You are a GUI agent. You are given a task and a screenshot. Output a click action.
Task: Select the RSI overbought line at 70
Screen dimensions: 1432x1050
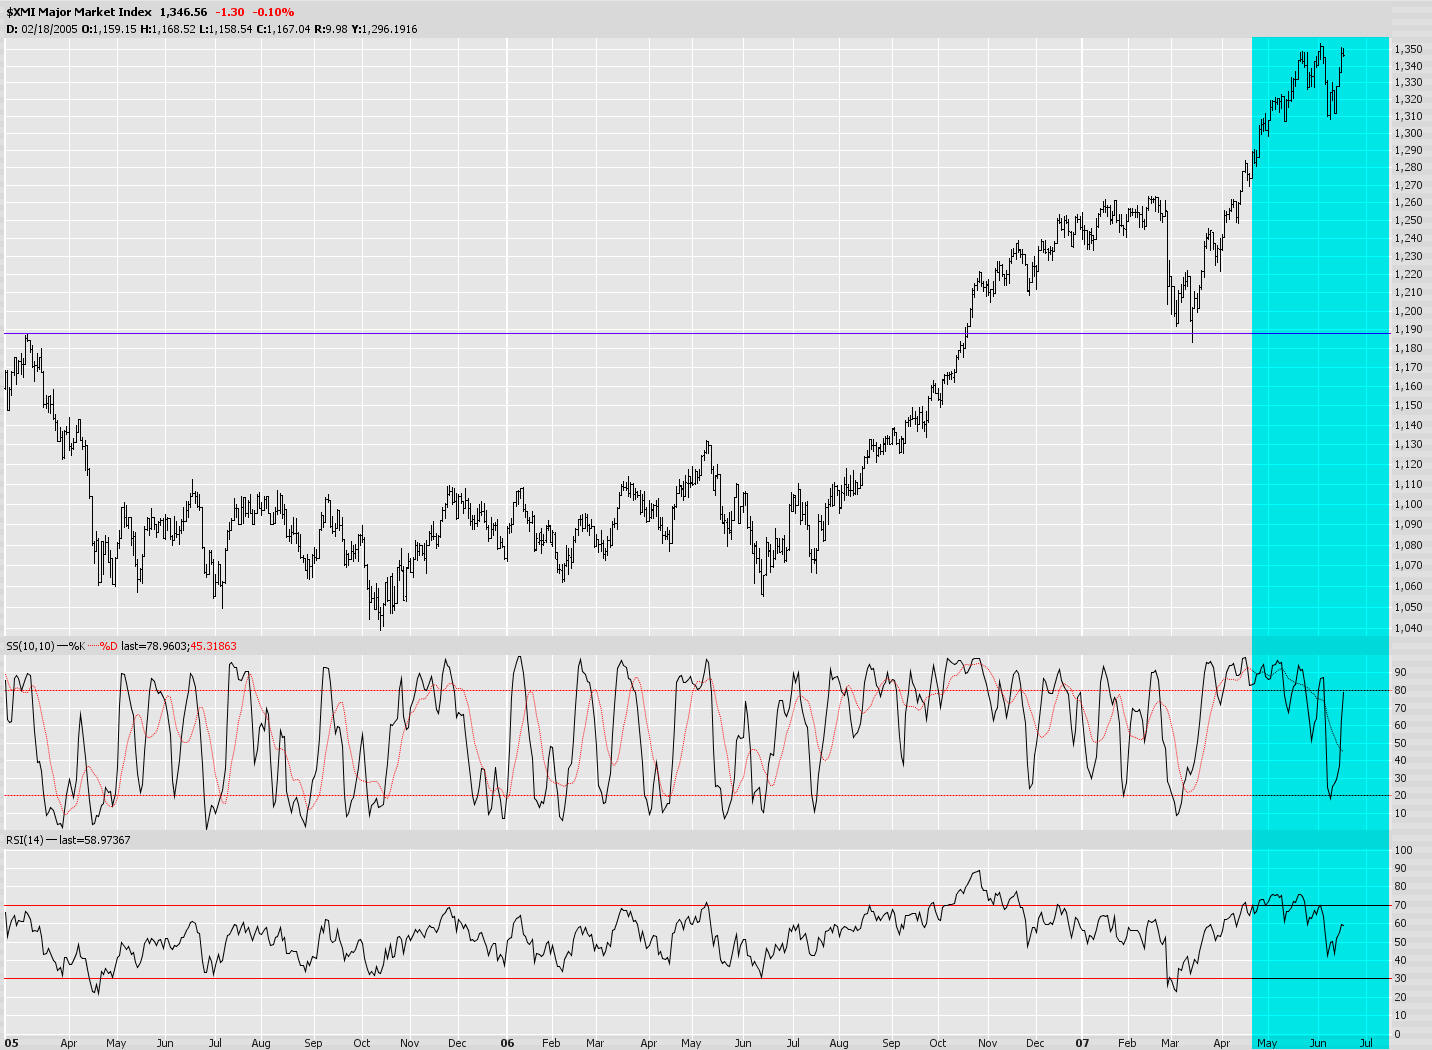[696, 905]
